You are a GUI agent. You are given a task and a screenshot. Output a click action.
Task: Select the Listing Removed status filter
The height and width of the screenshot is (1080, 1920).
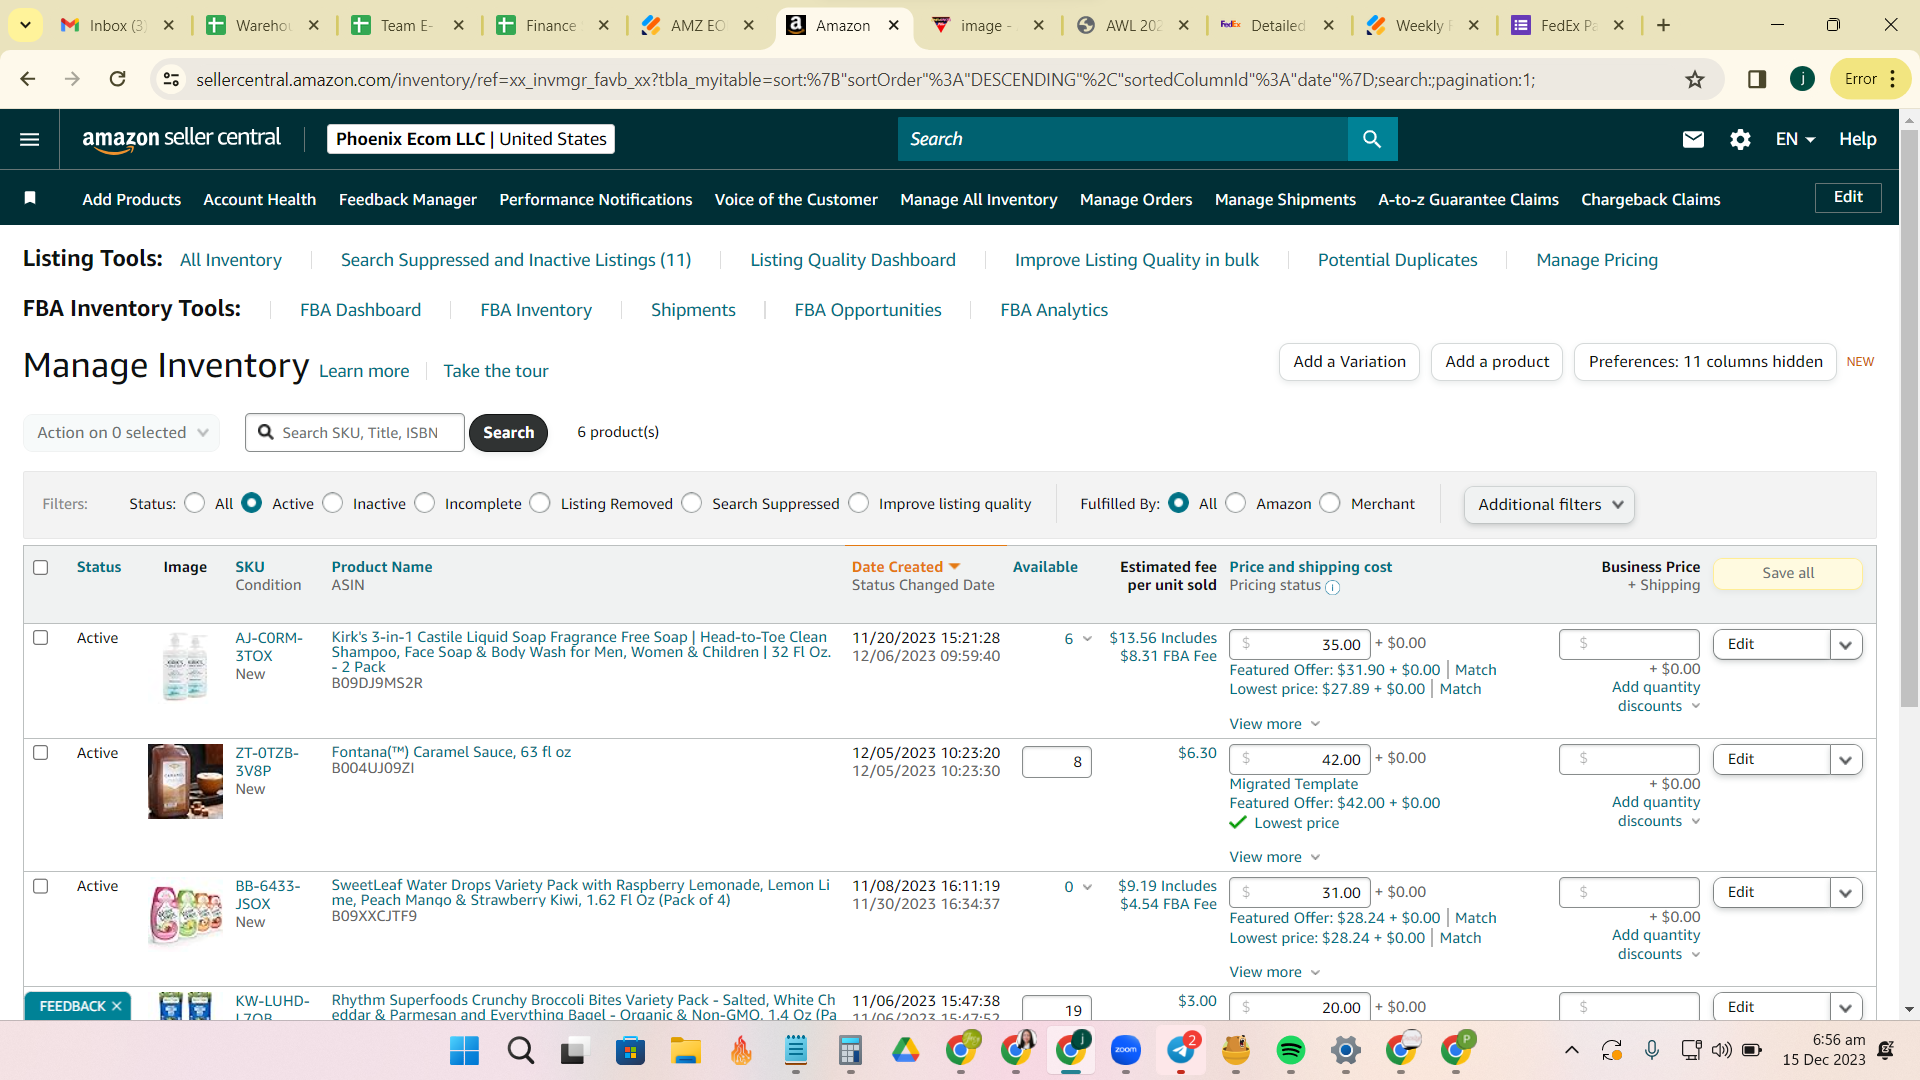pos(540,503)
